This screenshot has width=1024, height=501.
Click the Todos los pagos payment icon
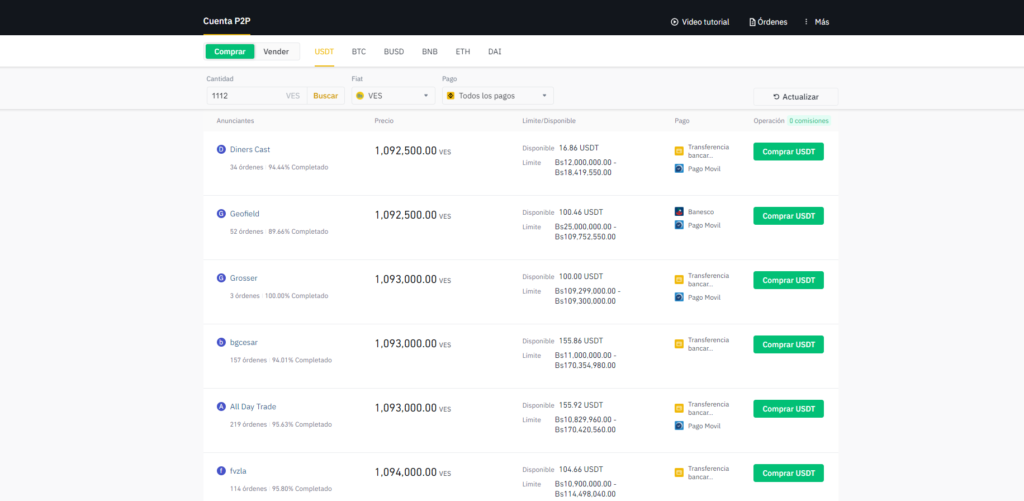tap(450, 95)
